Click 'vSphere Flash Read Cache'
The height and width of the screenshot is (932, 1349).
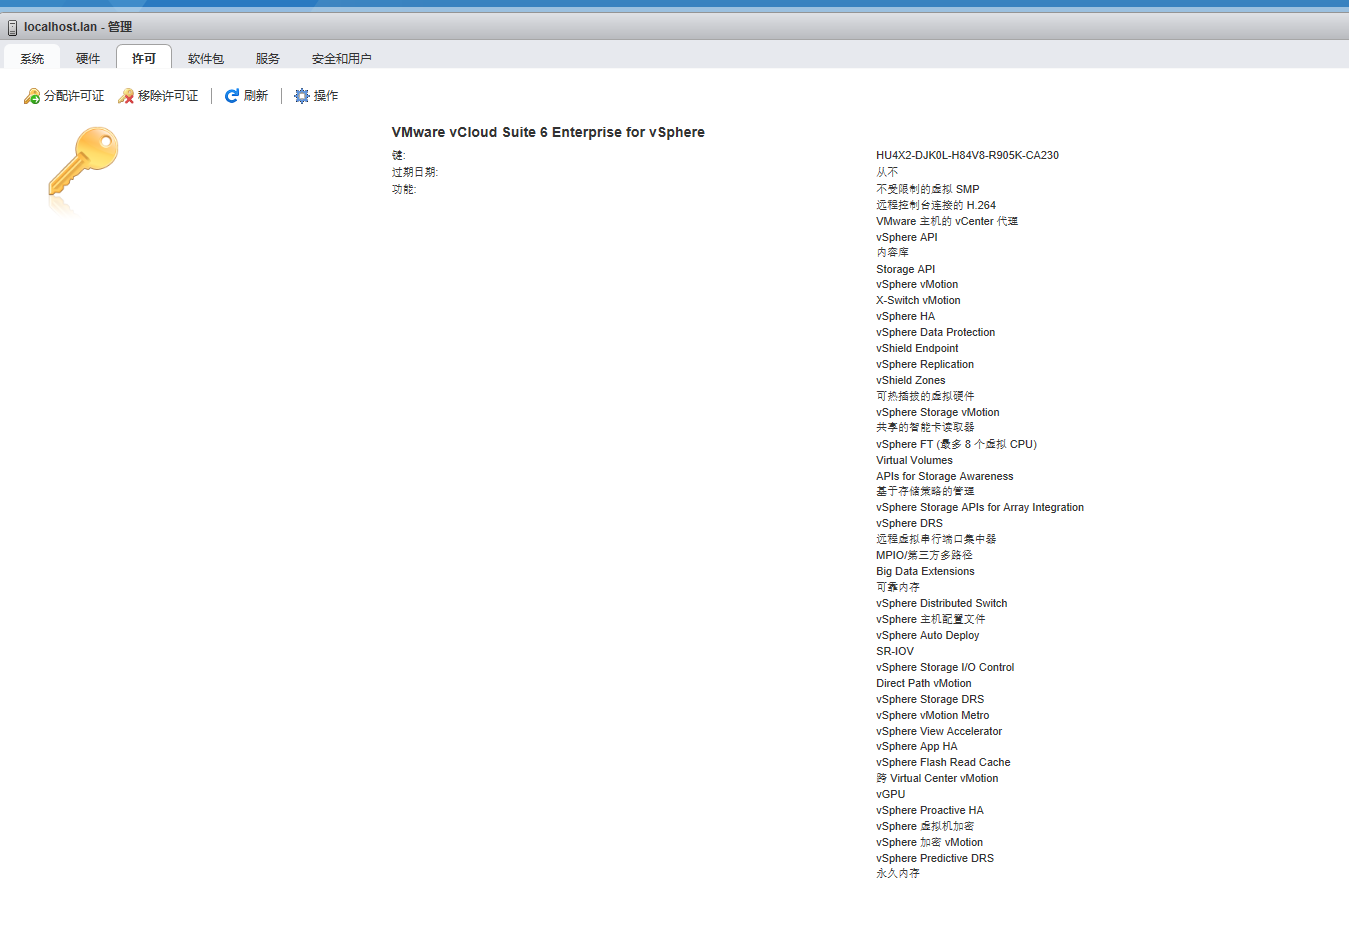(943, 762)
